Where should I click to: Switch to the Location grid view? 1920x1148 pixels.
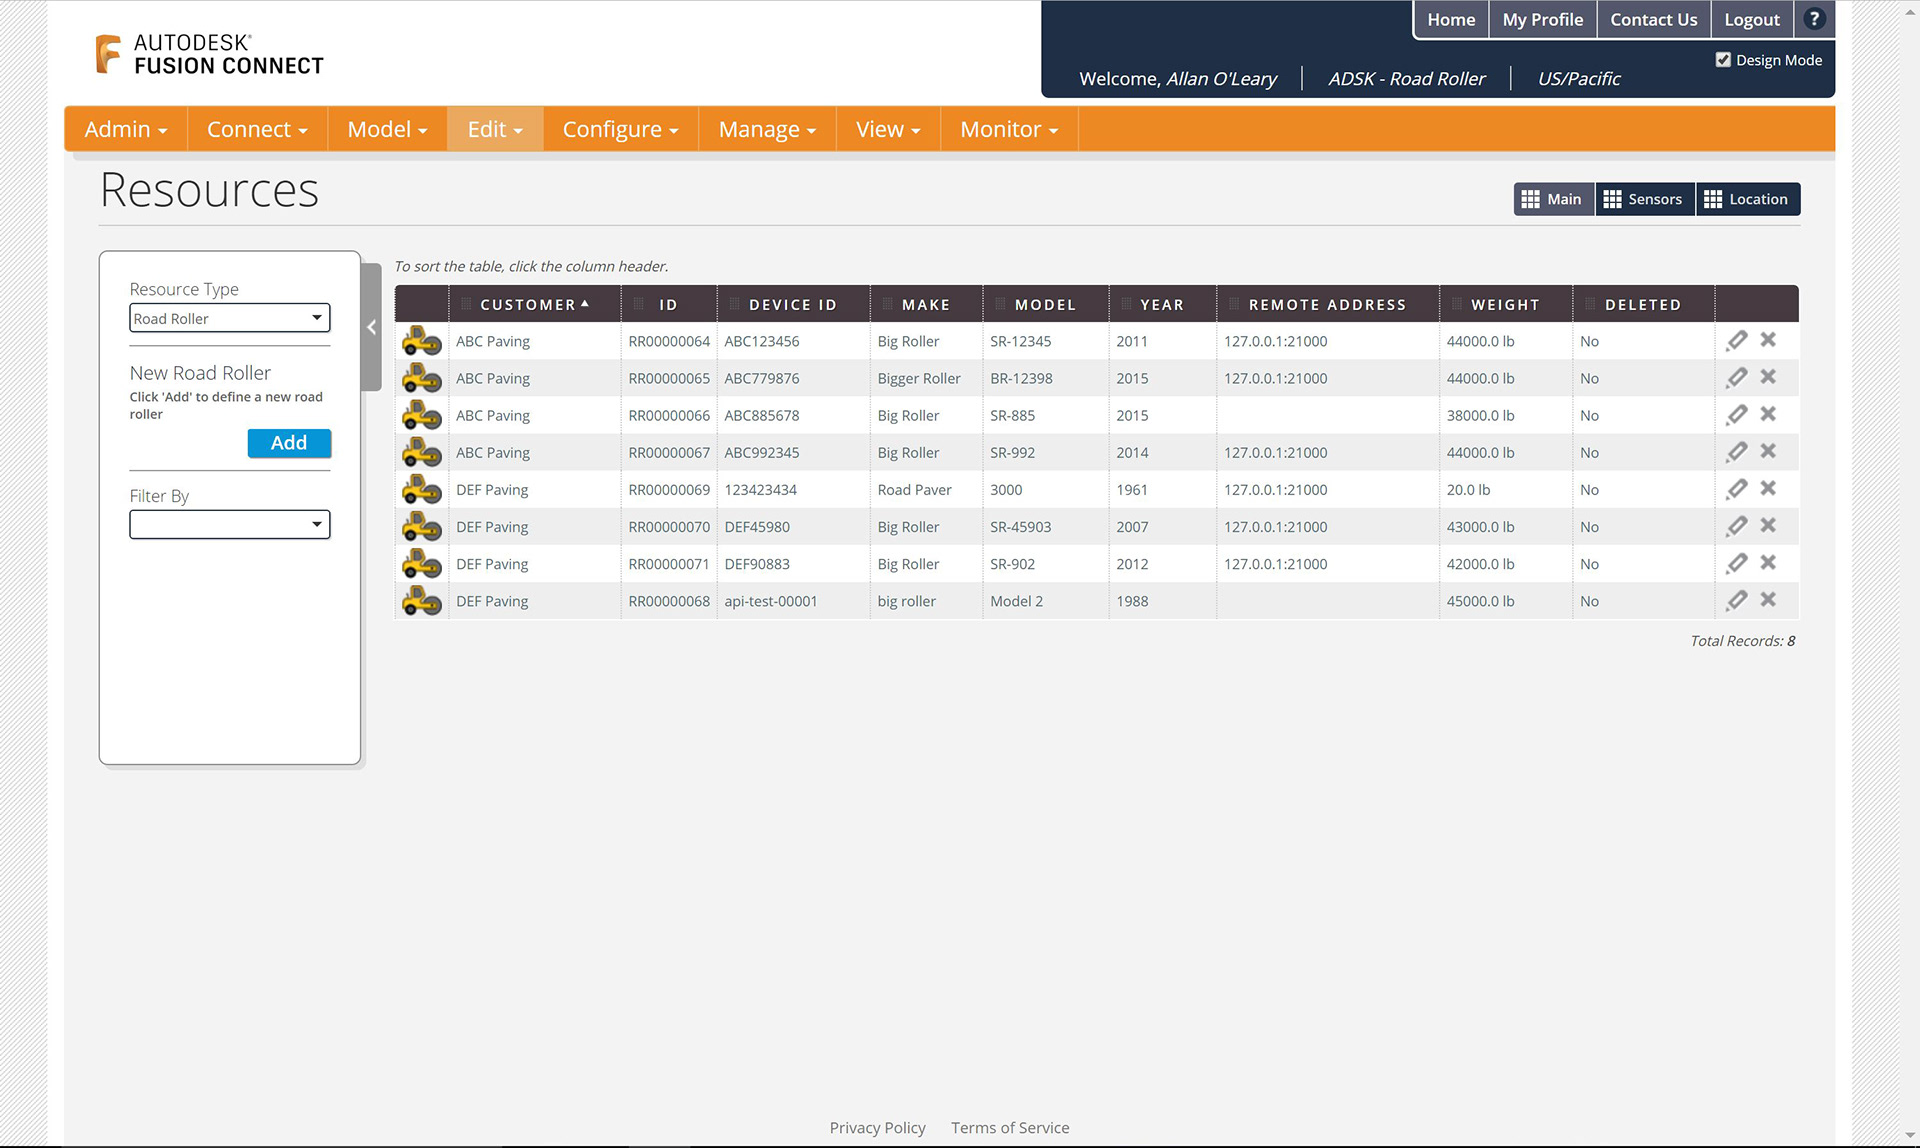[1746, 199]
